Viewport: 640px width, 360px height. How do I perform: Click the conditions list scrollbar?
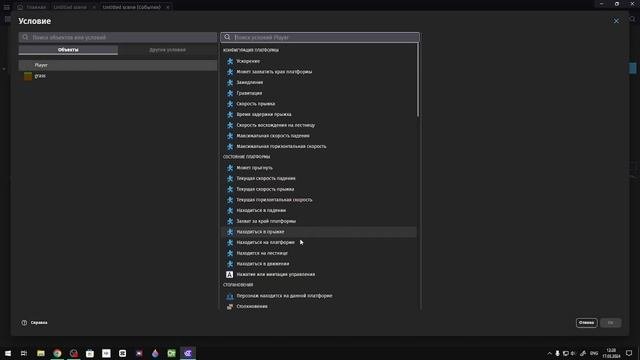point(418,80)
